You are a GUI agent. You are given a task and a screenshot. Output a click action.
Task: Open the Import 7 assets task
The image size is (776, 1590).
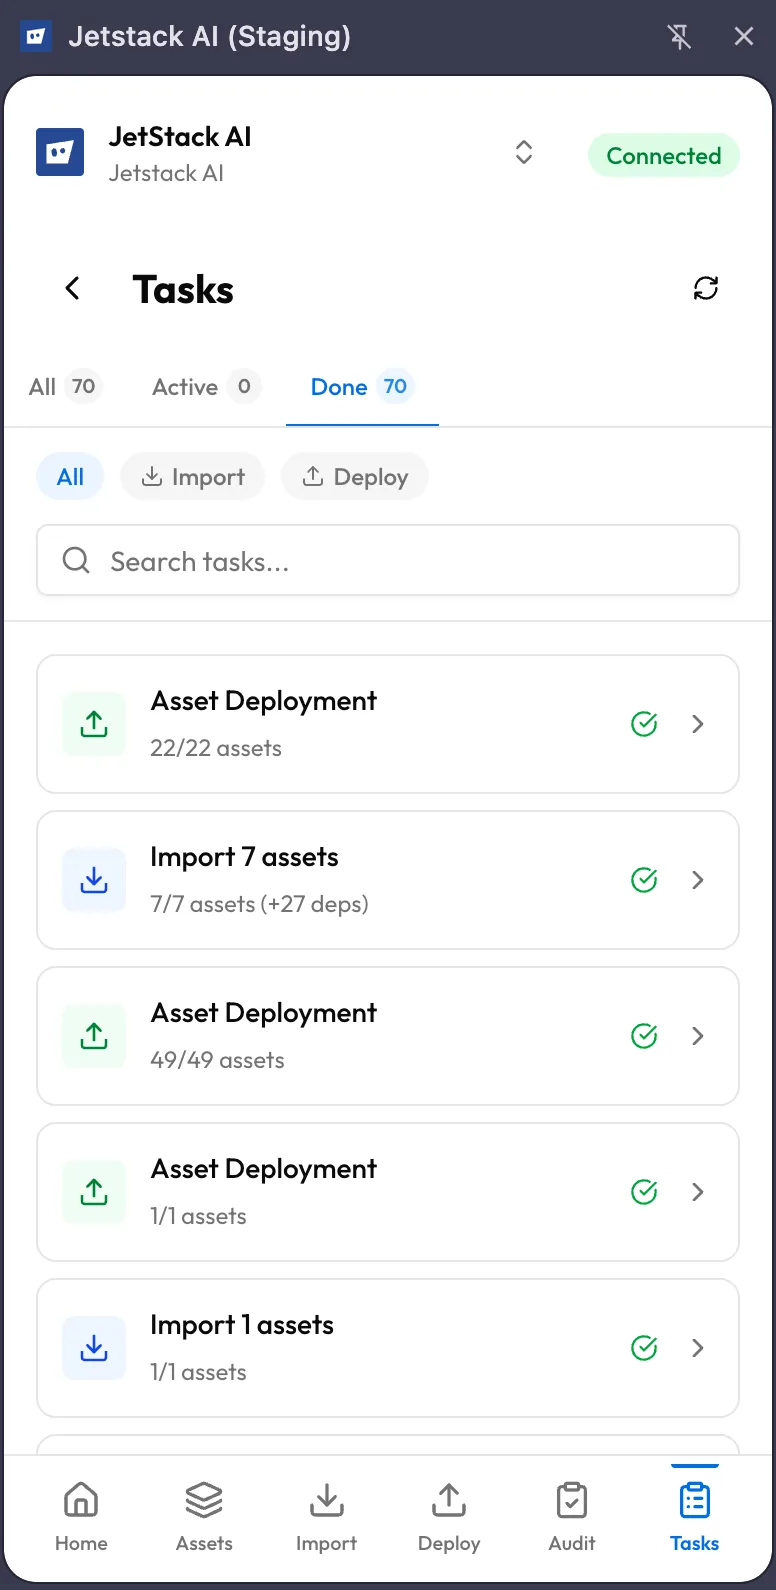click(388, 880)
